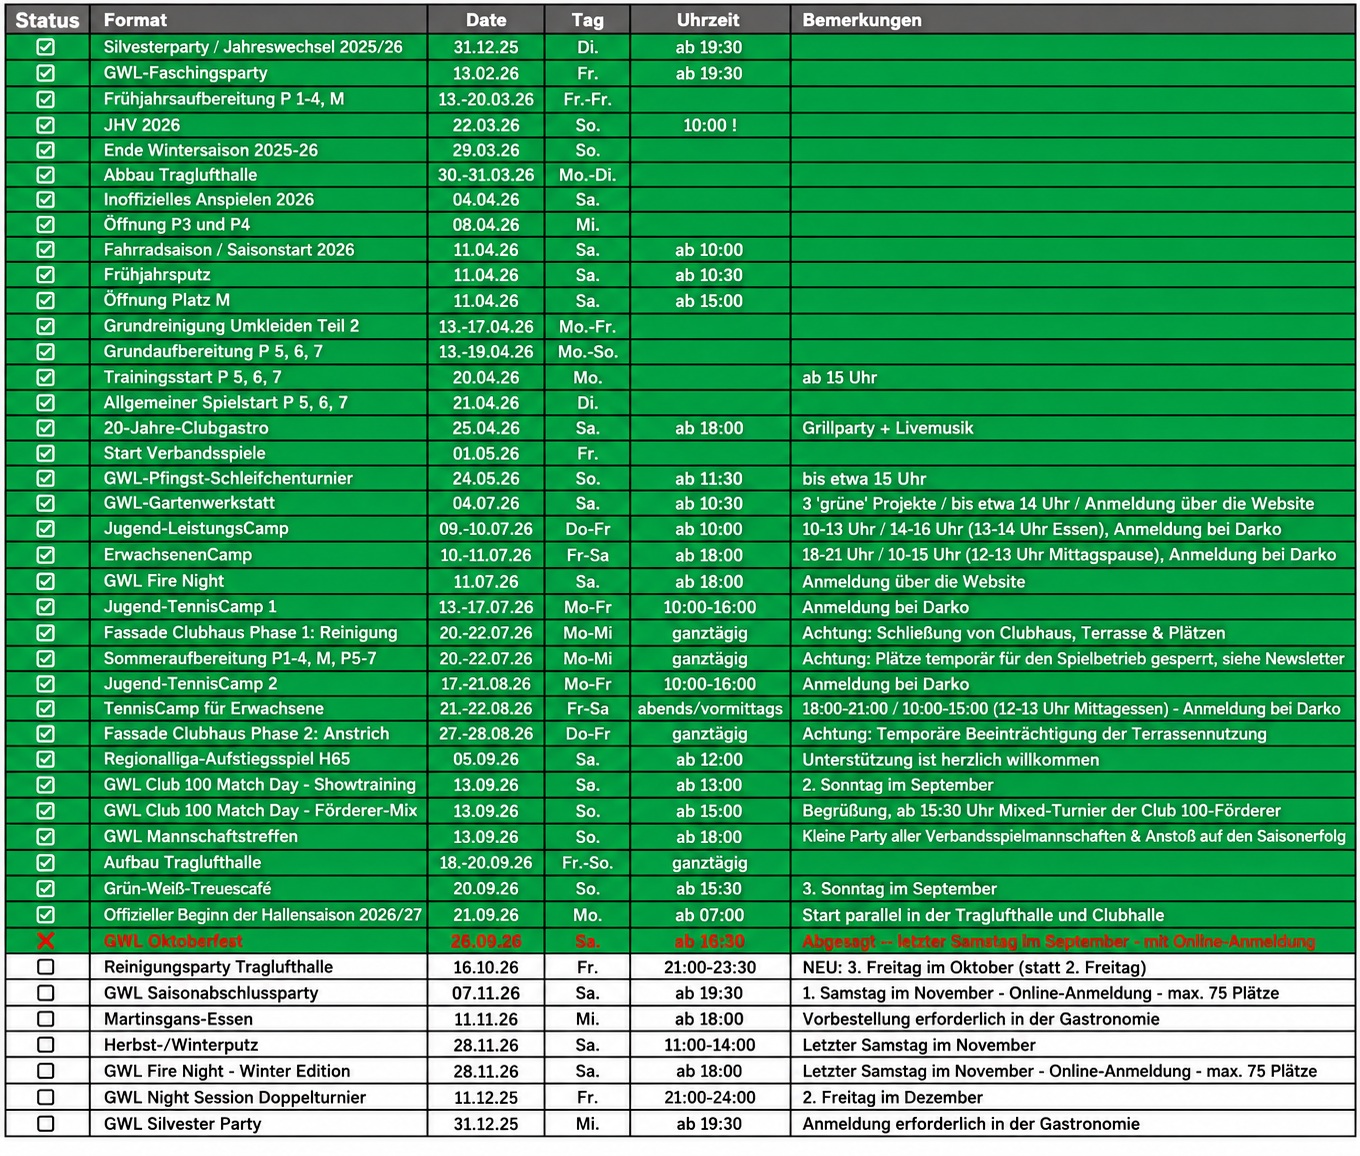Image resolution: width=1360 pixels, height=1156 pixels.
Task: Uncheck the Grün-Weiß-Treuescafé checkbox
Action: (46, 889)
